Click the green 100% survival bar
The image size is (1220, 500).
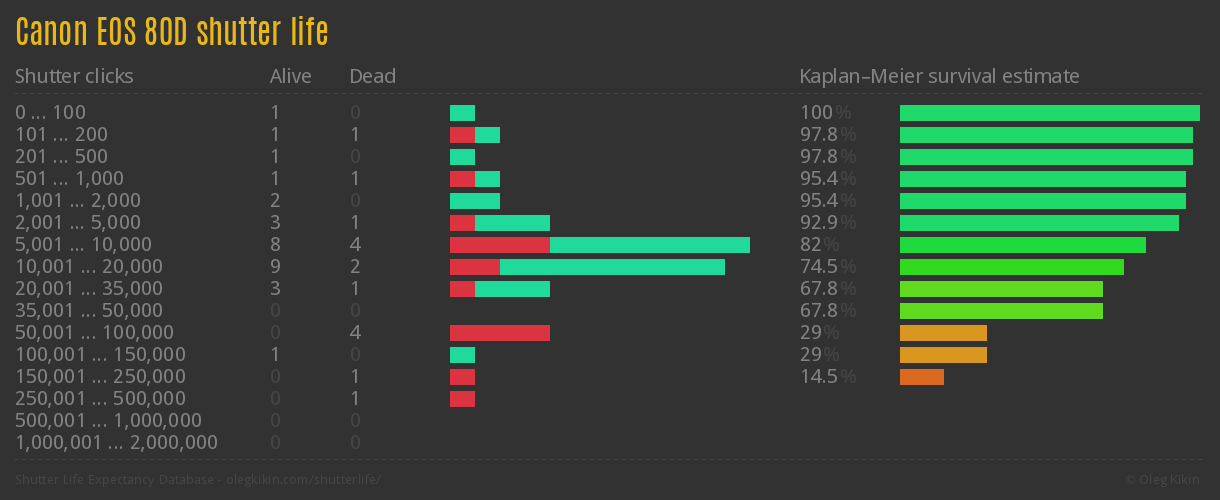(x=1049, y=113)
